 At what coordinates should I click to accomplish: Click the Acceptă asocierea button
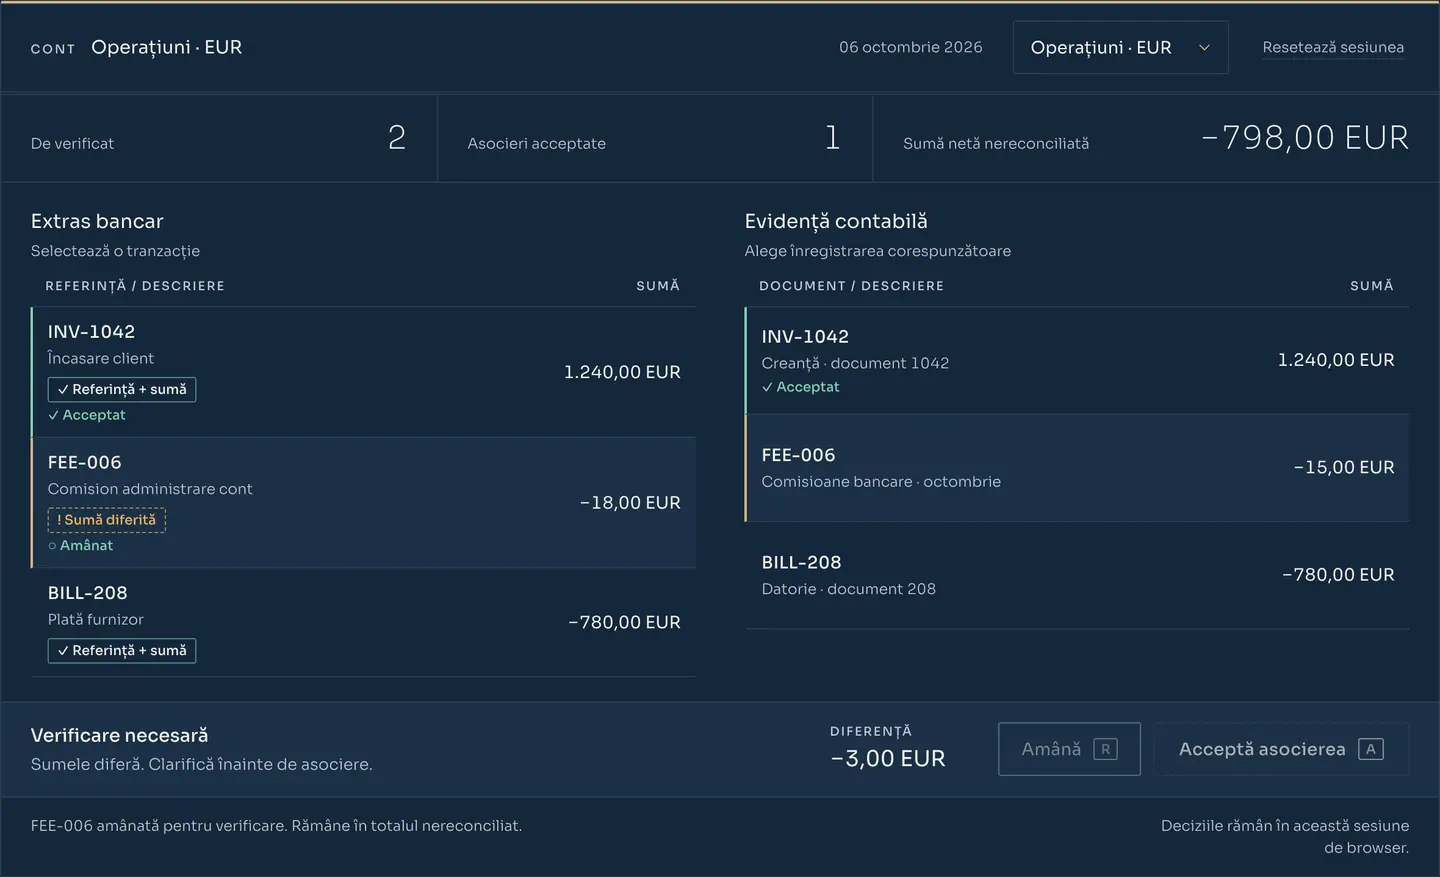pyautogui.click(x=1281, y=749)
